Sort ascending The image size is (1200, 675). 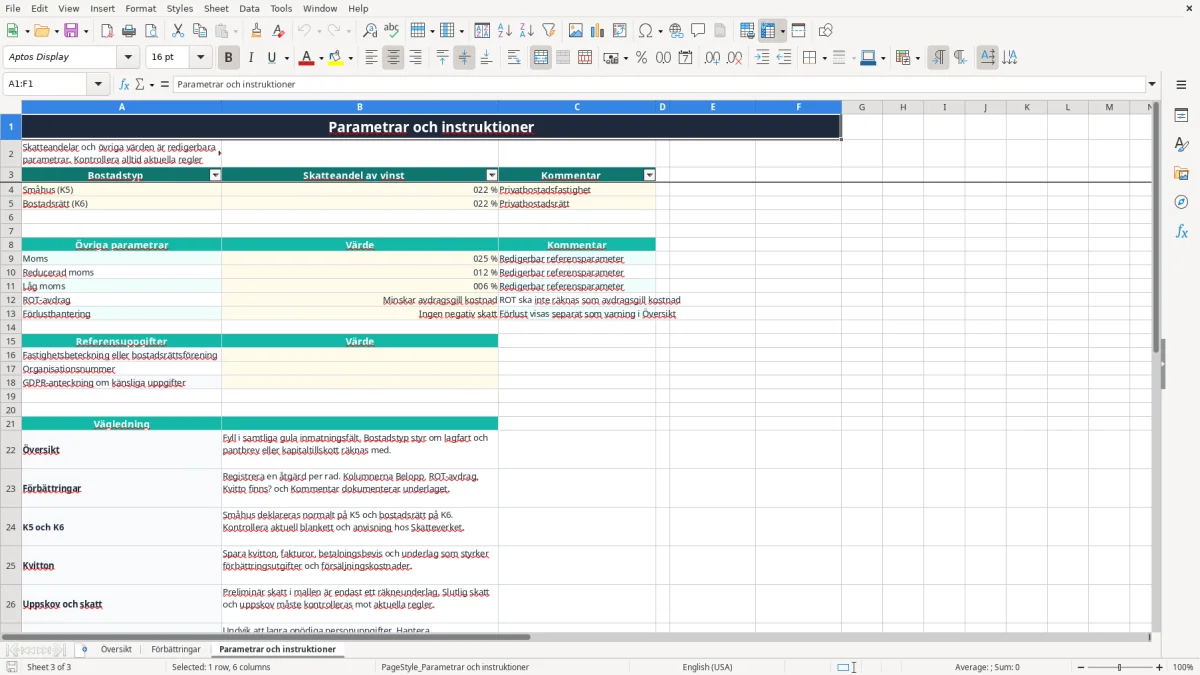click(x=504, y=31)
